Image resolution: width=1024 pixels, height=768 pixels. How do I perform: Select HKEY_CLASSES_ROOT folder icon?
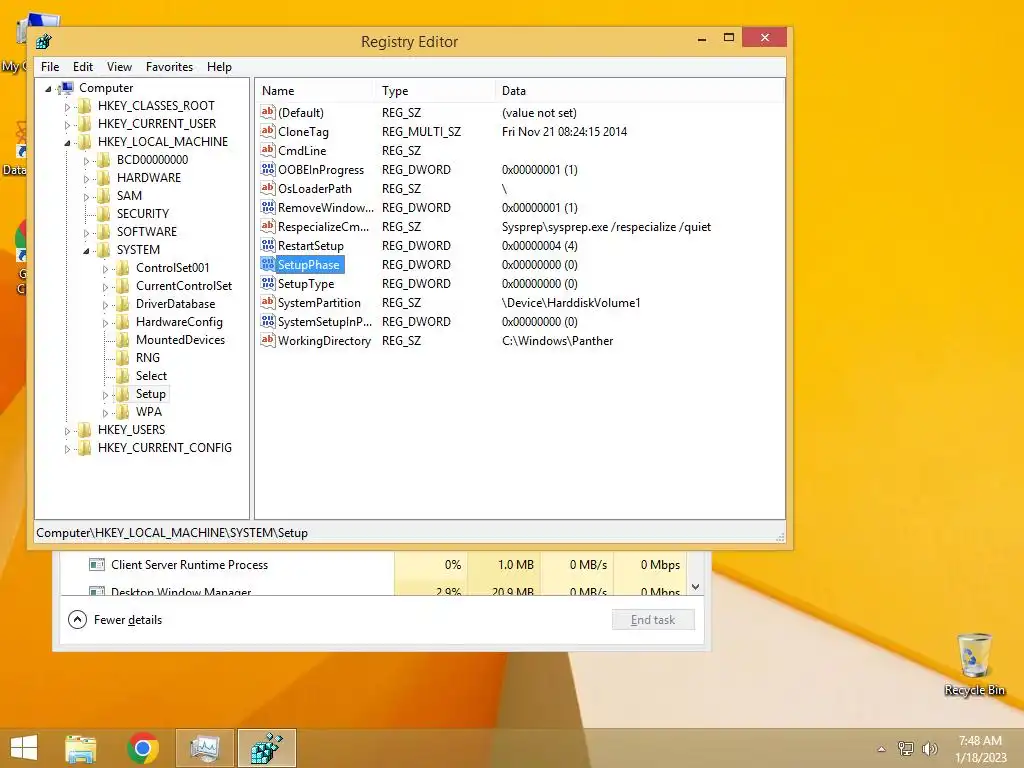[84, 106]
